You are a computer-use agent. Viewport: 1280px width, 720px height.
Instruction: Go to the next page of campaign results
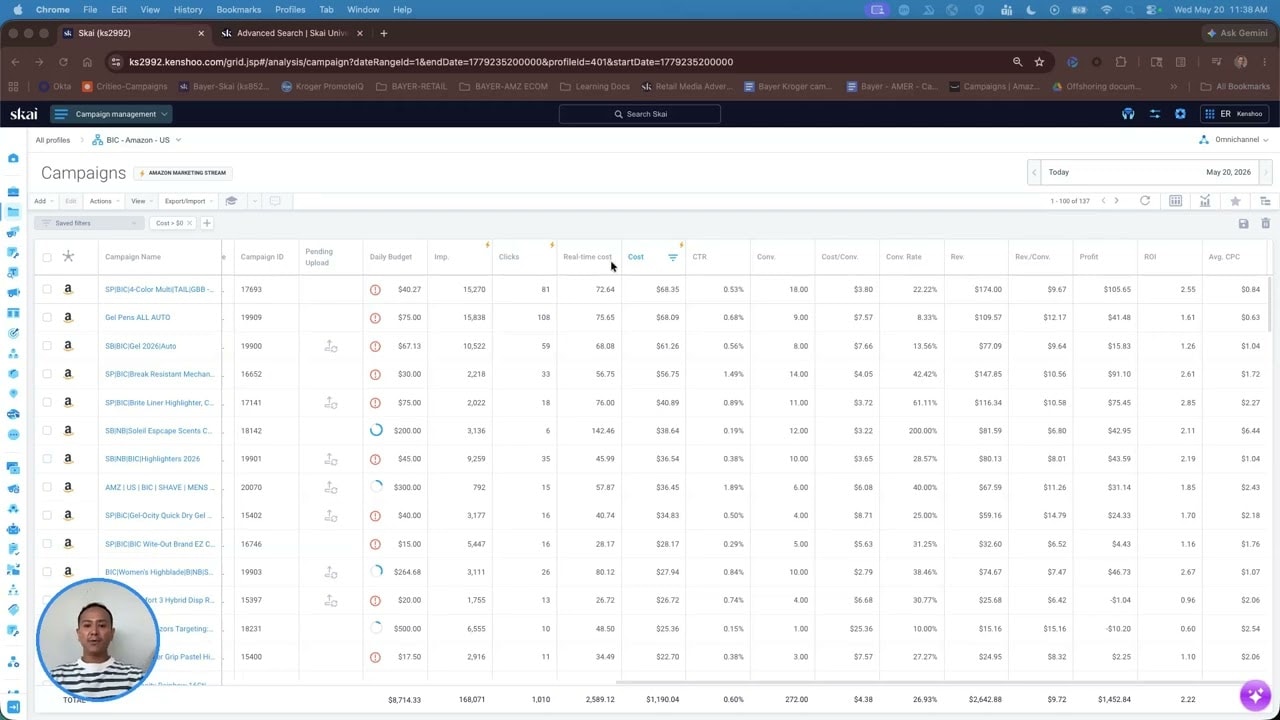[x=1116, y=201]
